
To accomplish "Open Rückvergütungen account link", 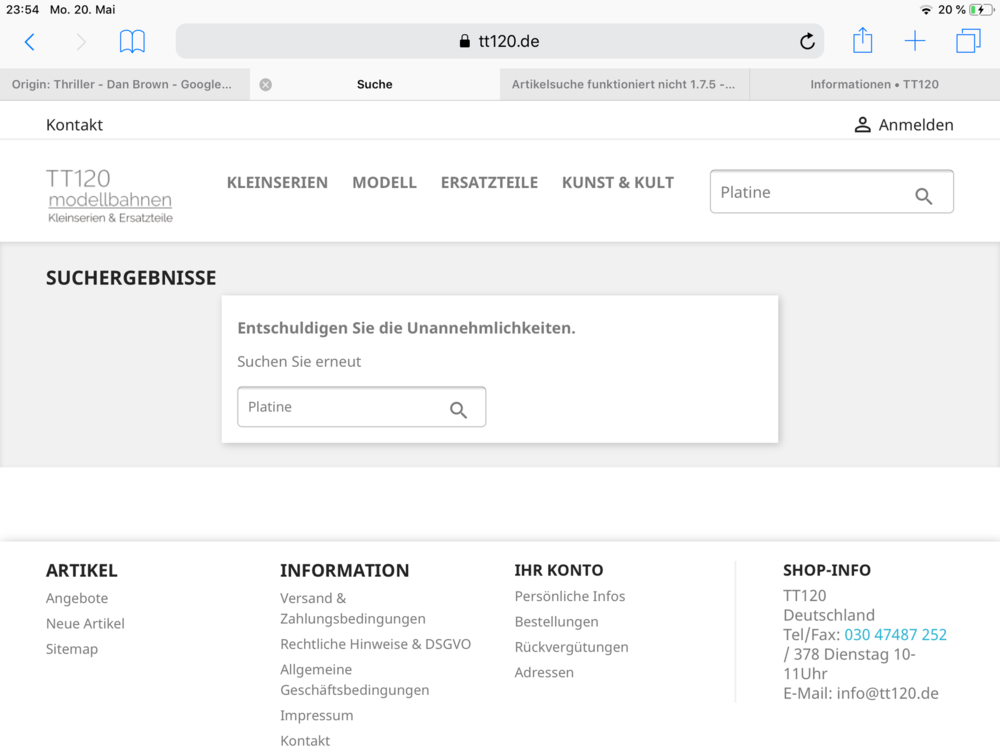I will pos(571,647).
